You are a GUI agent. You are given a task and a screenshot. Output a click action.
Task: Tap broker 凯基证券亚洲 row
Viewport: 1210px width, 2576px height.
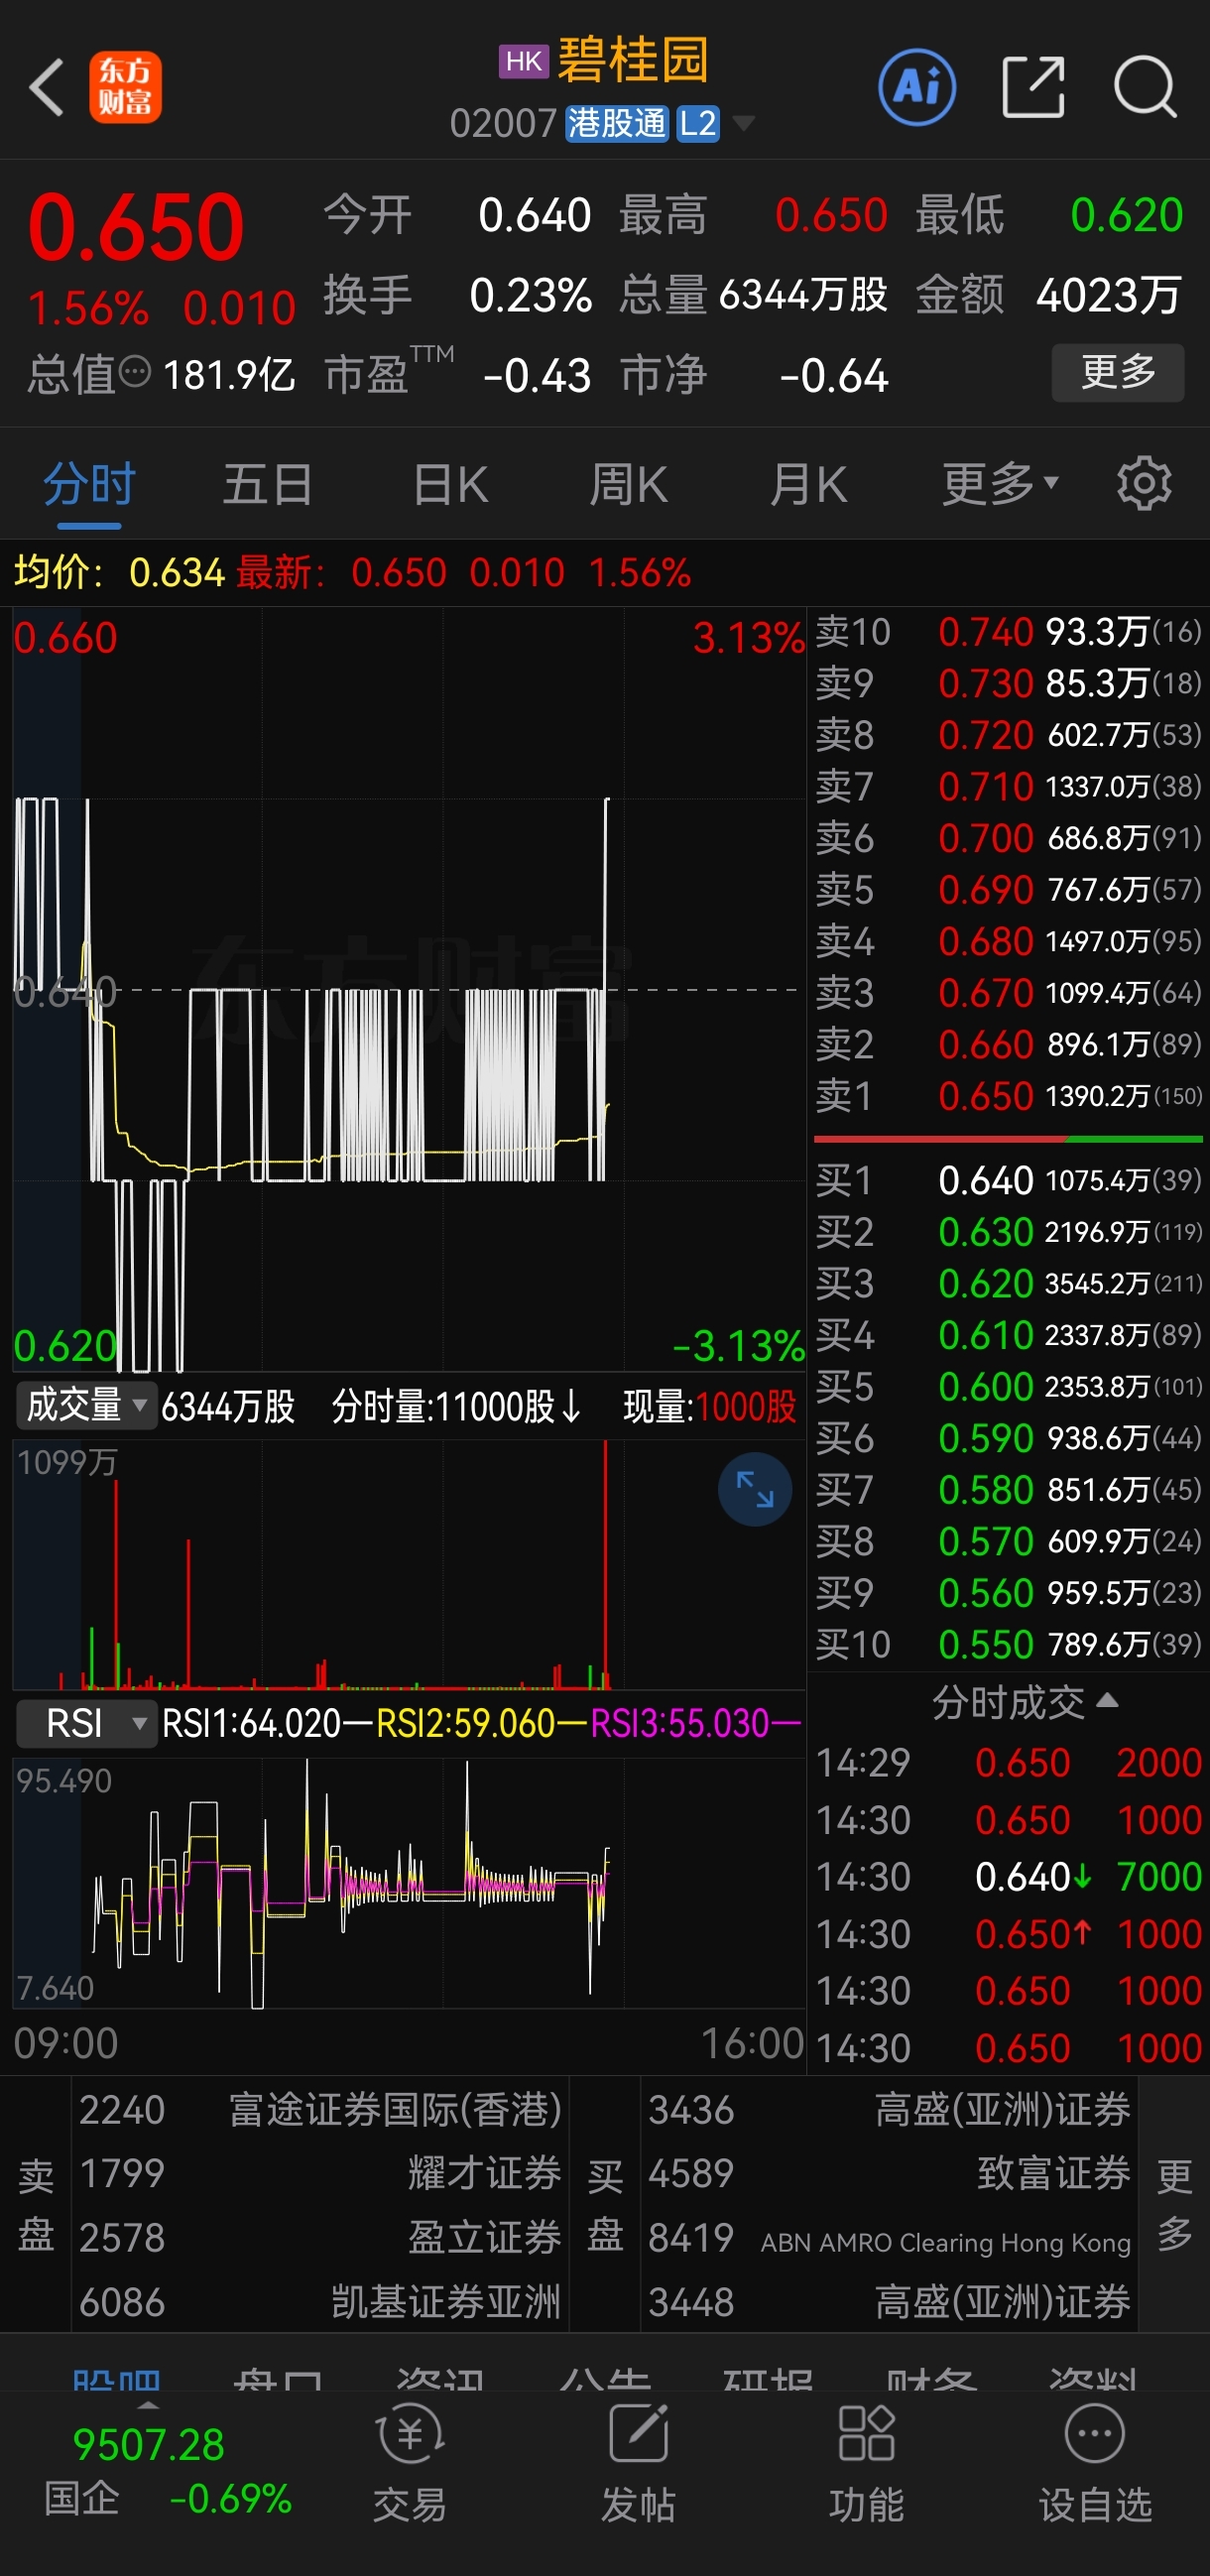320,2301
